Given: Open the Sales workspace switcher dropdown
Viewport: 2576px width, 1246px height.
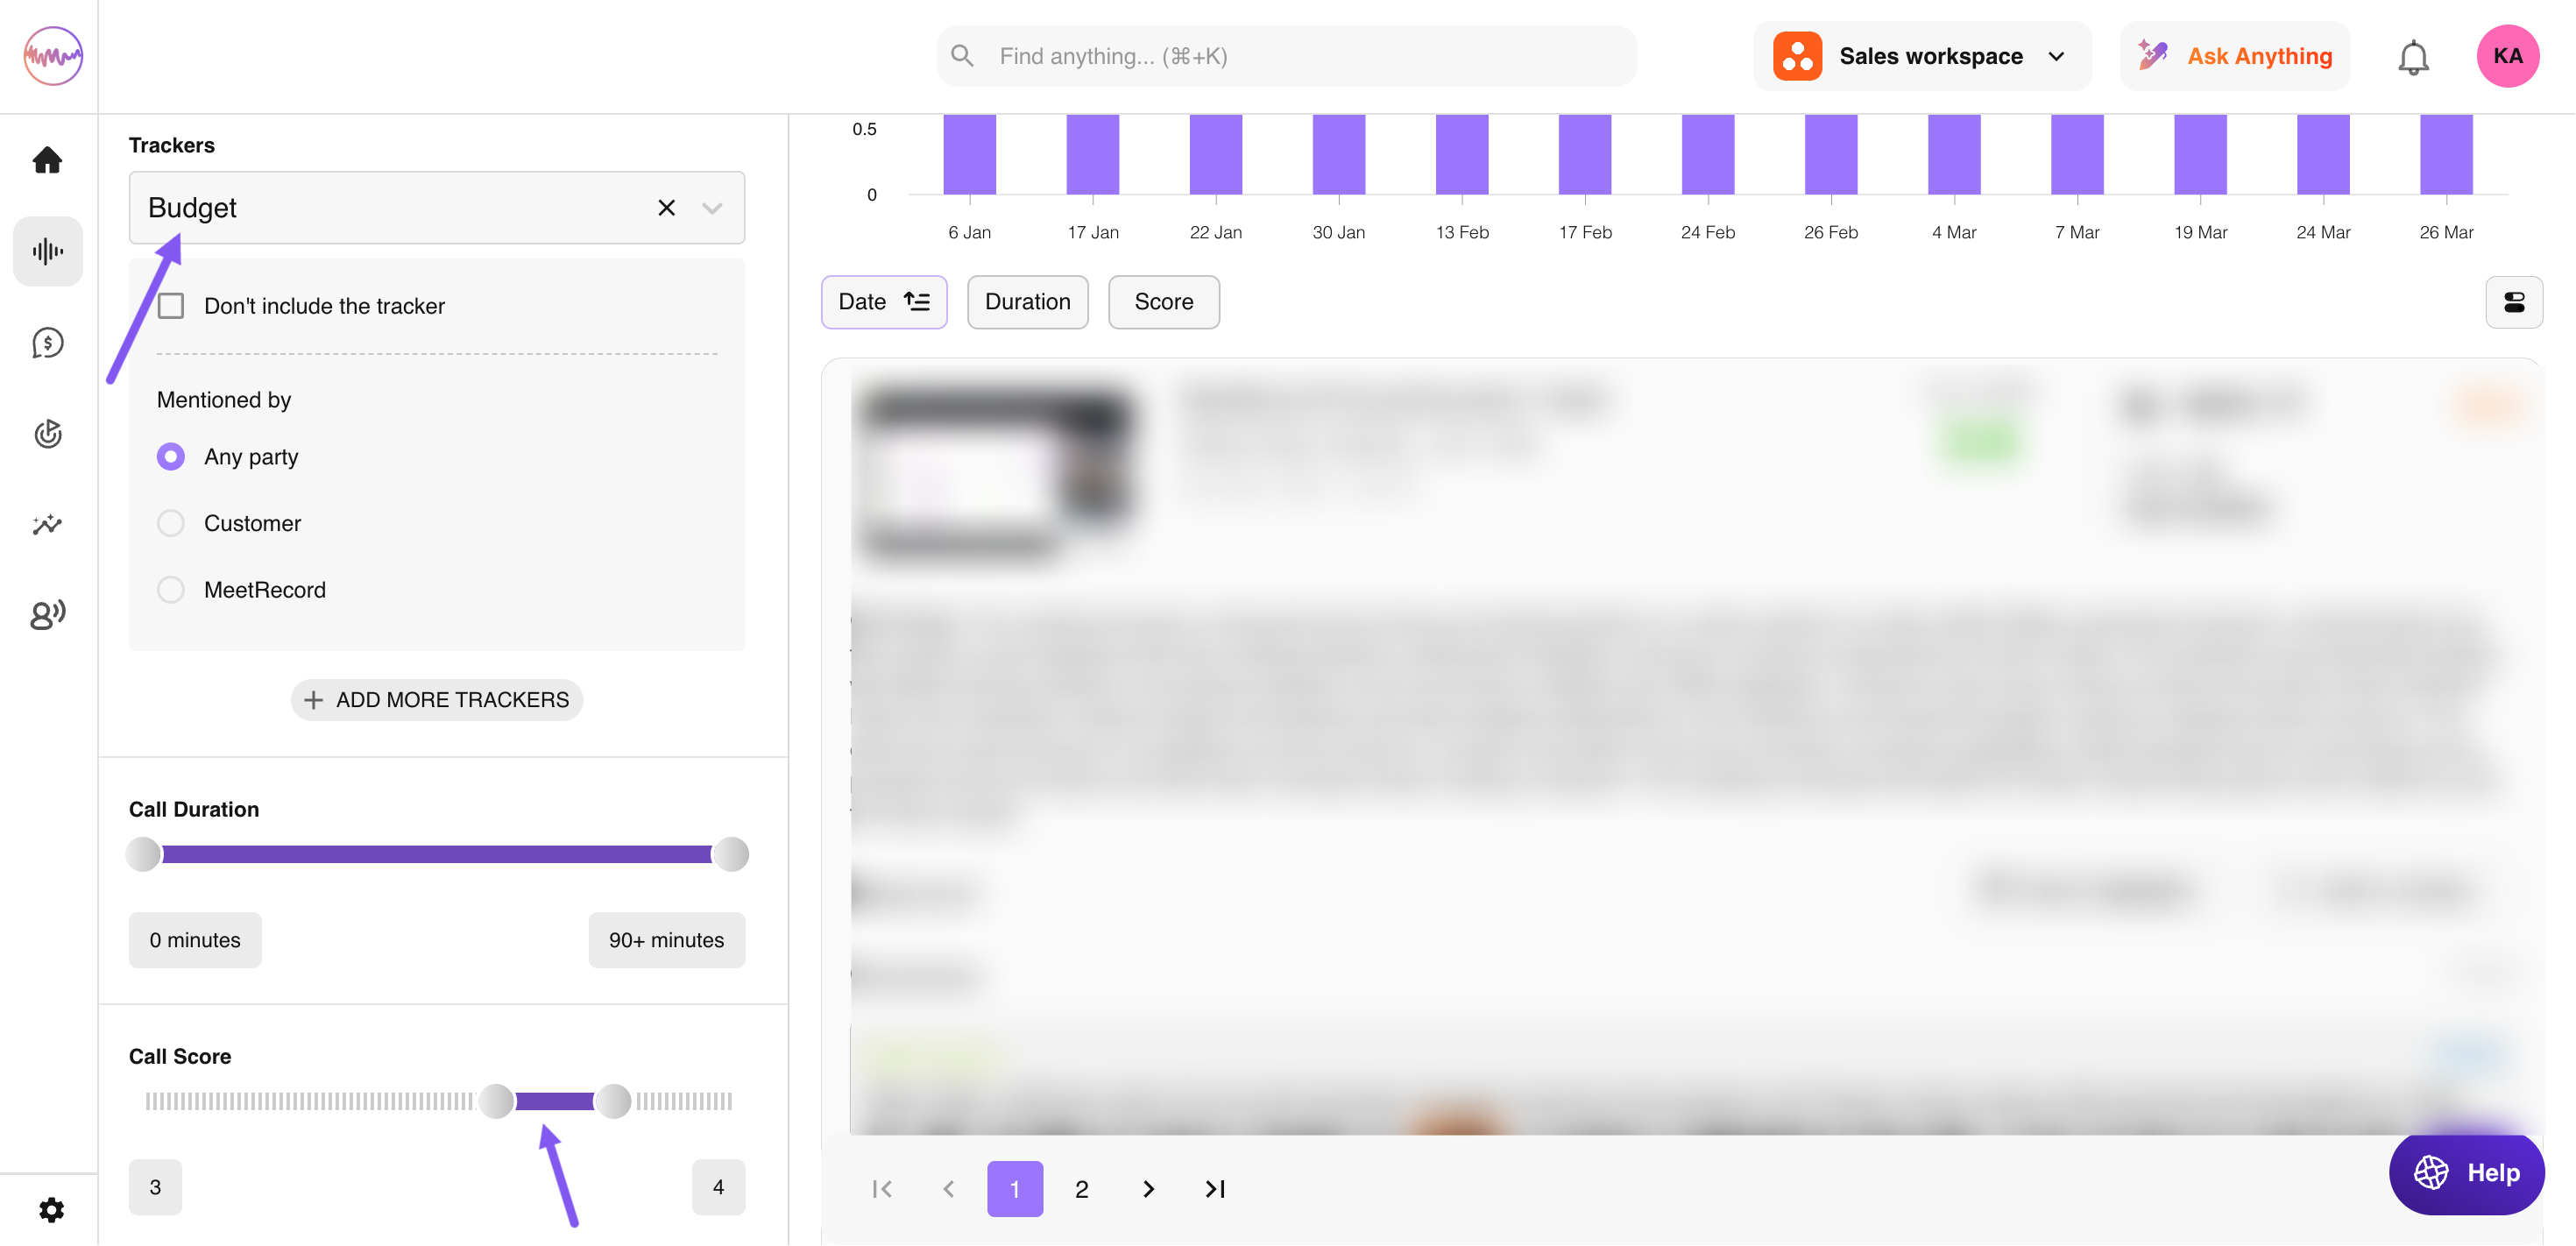Looking at the screenshot, I should (x=1920, y=57).
